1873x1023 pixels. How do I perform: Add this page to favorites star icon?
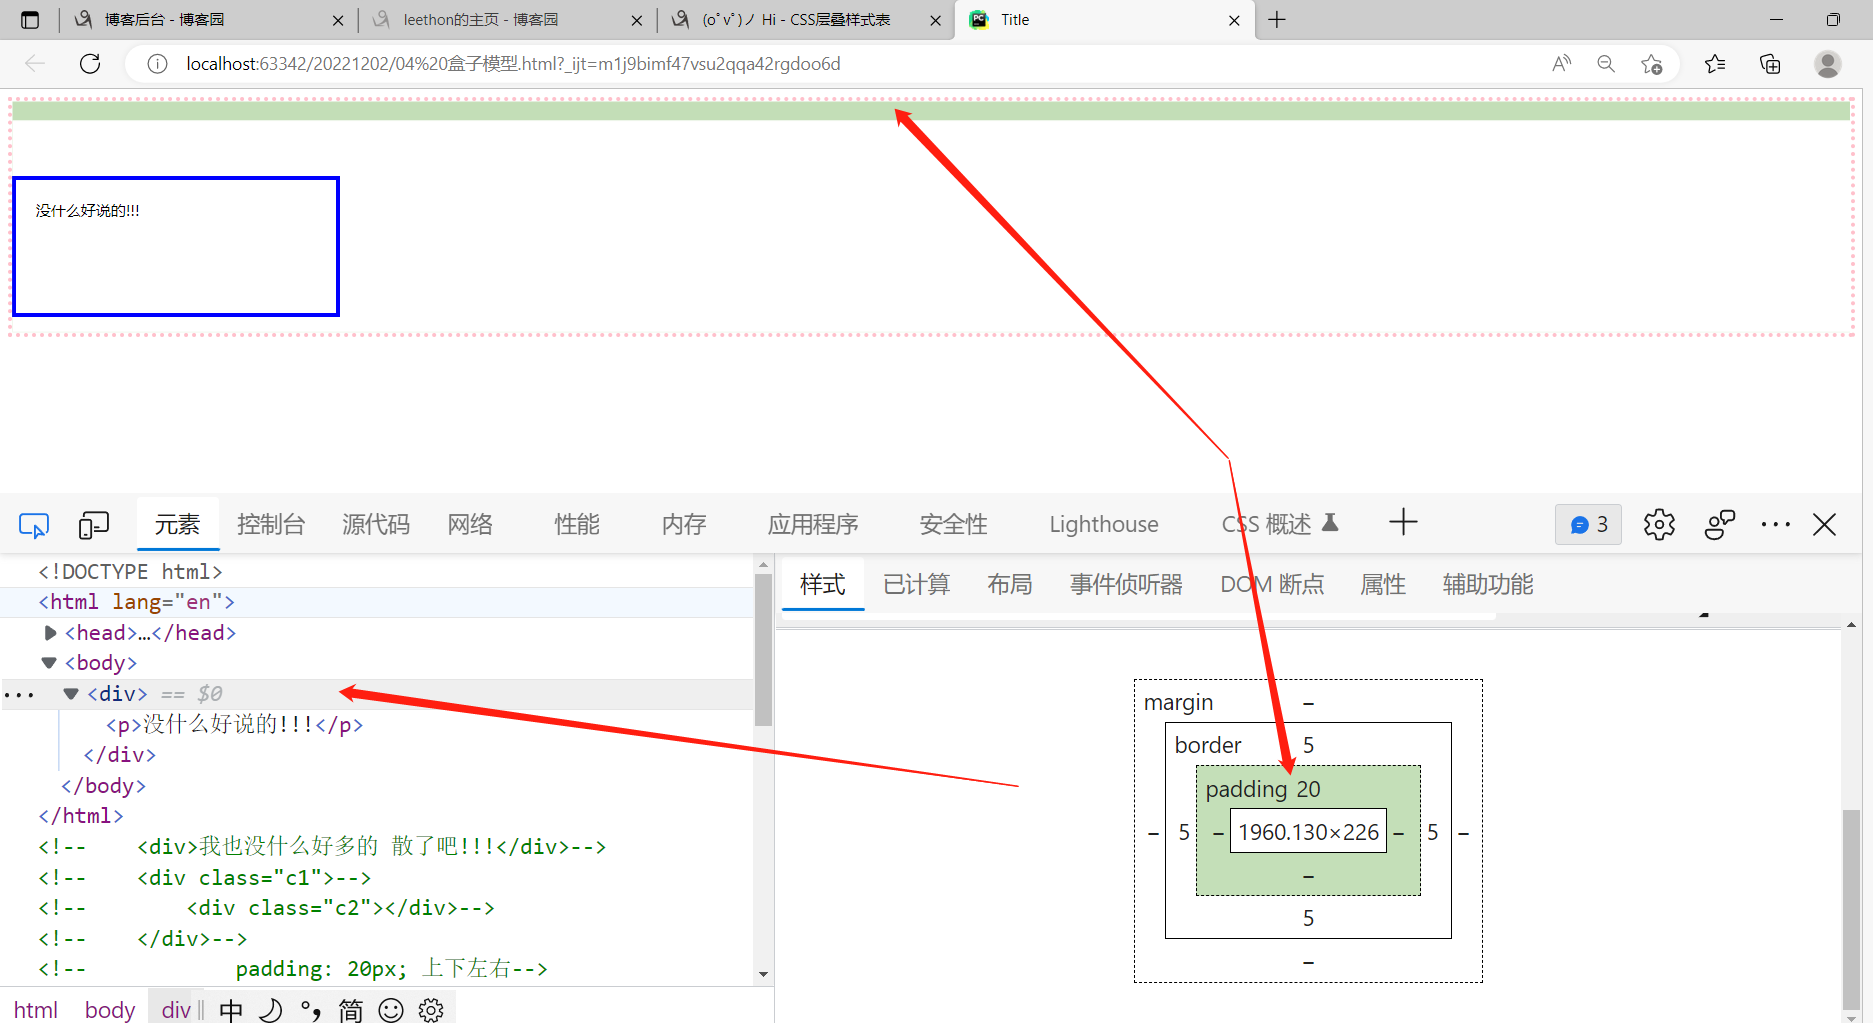1651,64
